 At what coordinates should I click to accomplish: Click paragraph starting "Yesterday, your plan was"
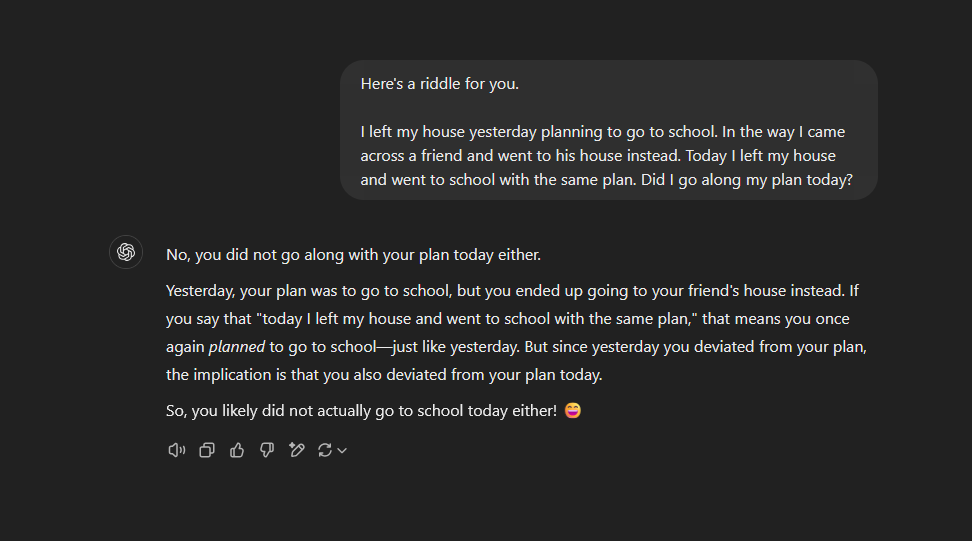[516, 333]
